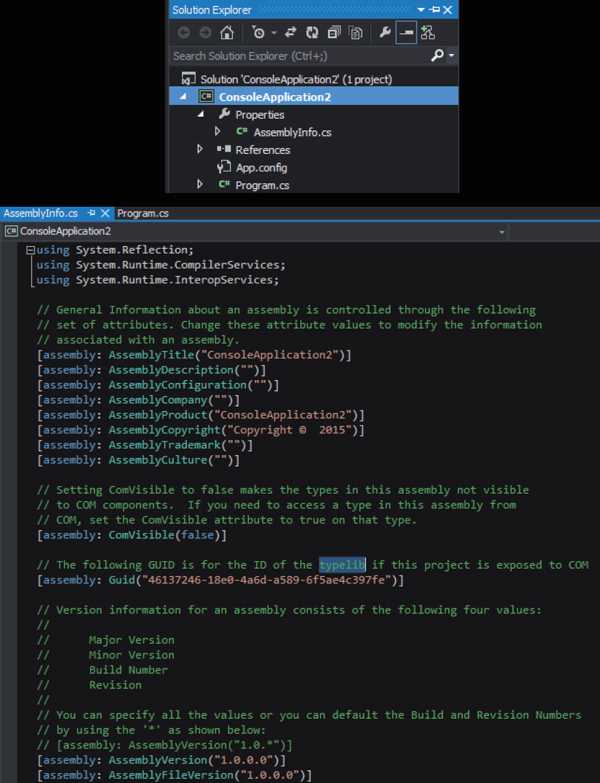Click the AssemblyVersion("1.0.0.0") line

click(161, 760)
